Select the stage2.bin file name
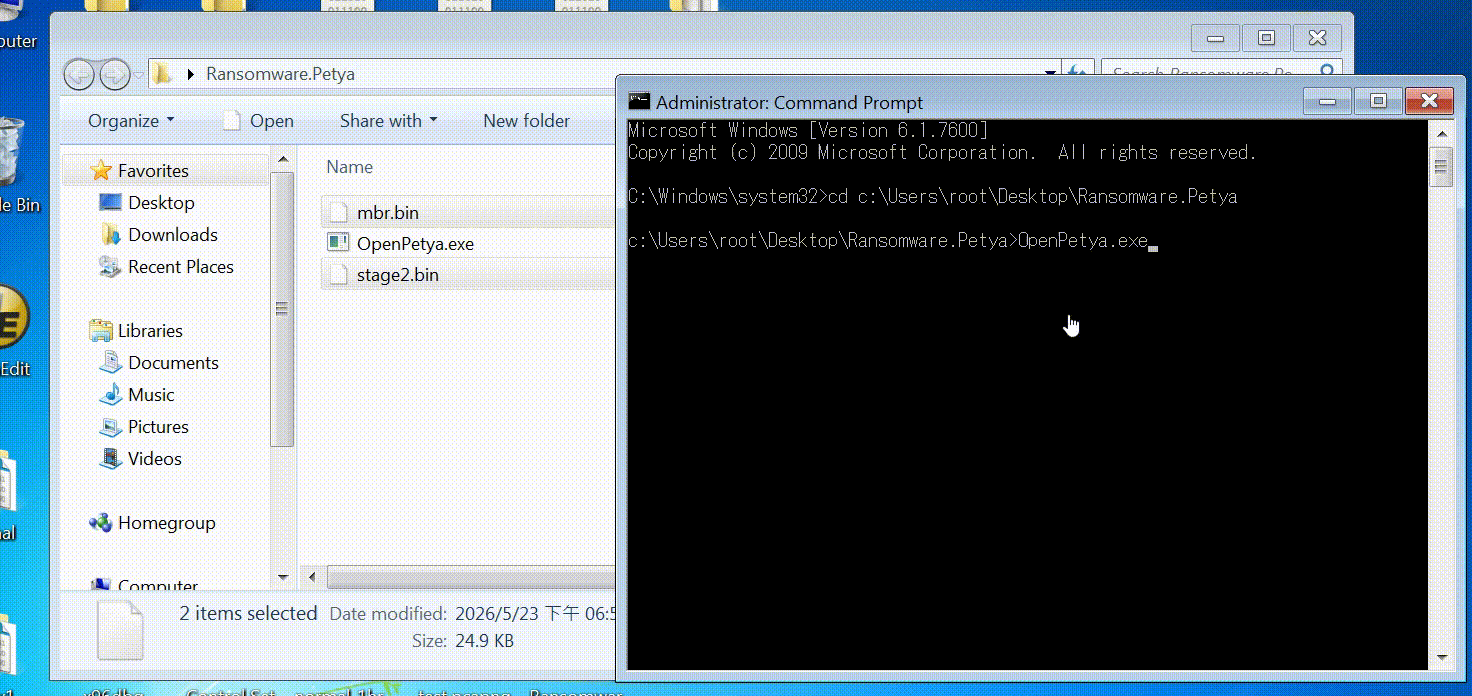This screenshot has height=696, width=1472. tap(397, 274)
